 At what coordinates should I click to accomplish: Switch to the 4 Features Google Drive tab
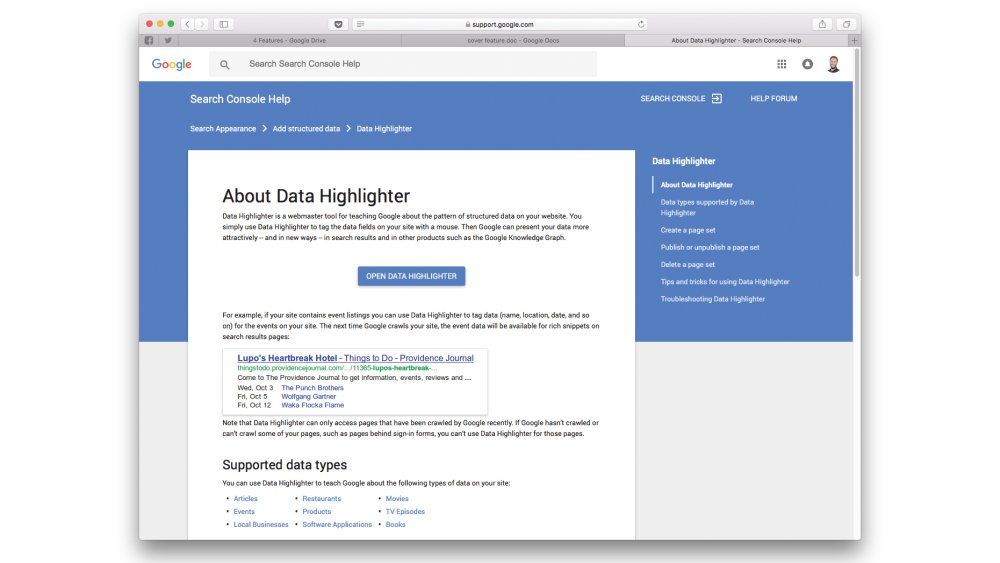click(x=290, y=40)
